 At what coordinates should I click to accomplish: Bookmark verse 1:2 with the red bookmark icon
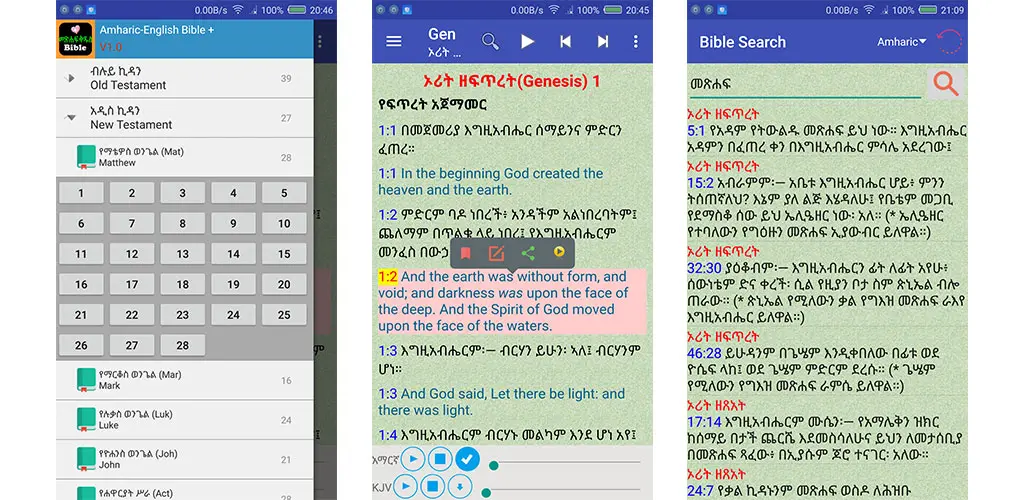click(x=466, y=253)
